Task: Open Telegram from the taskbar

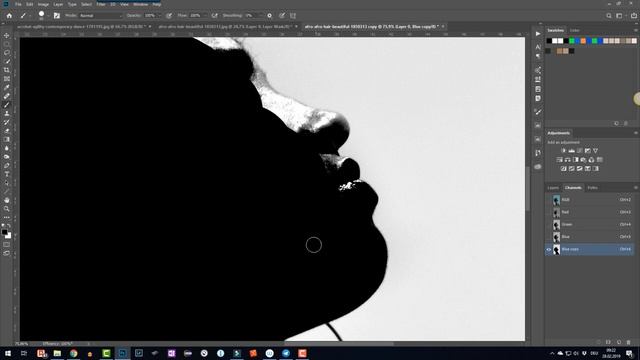Action: (286, 353)
